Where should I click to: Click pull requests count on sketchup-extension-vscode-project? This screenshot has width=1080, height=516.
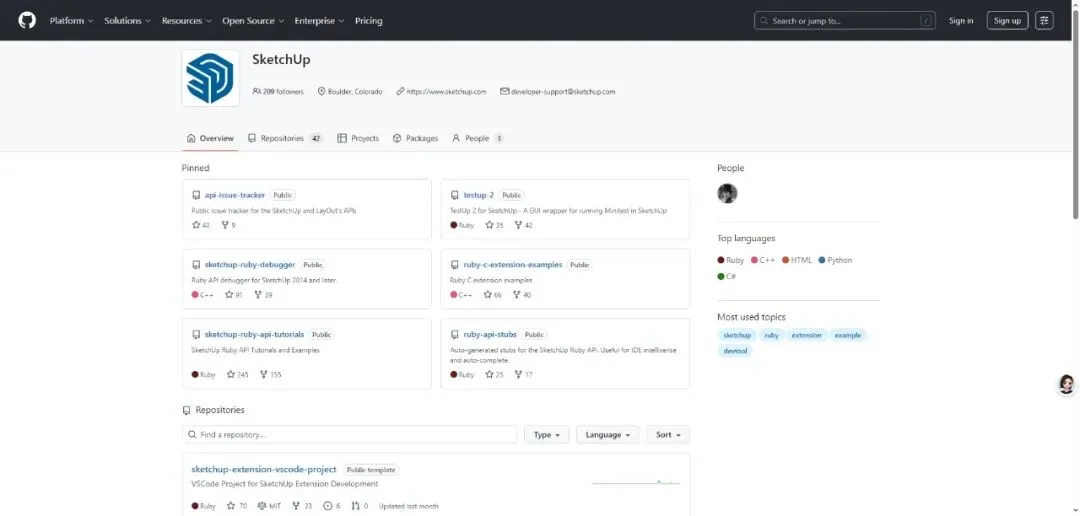pyautogui.click(x=360, y=506)
